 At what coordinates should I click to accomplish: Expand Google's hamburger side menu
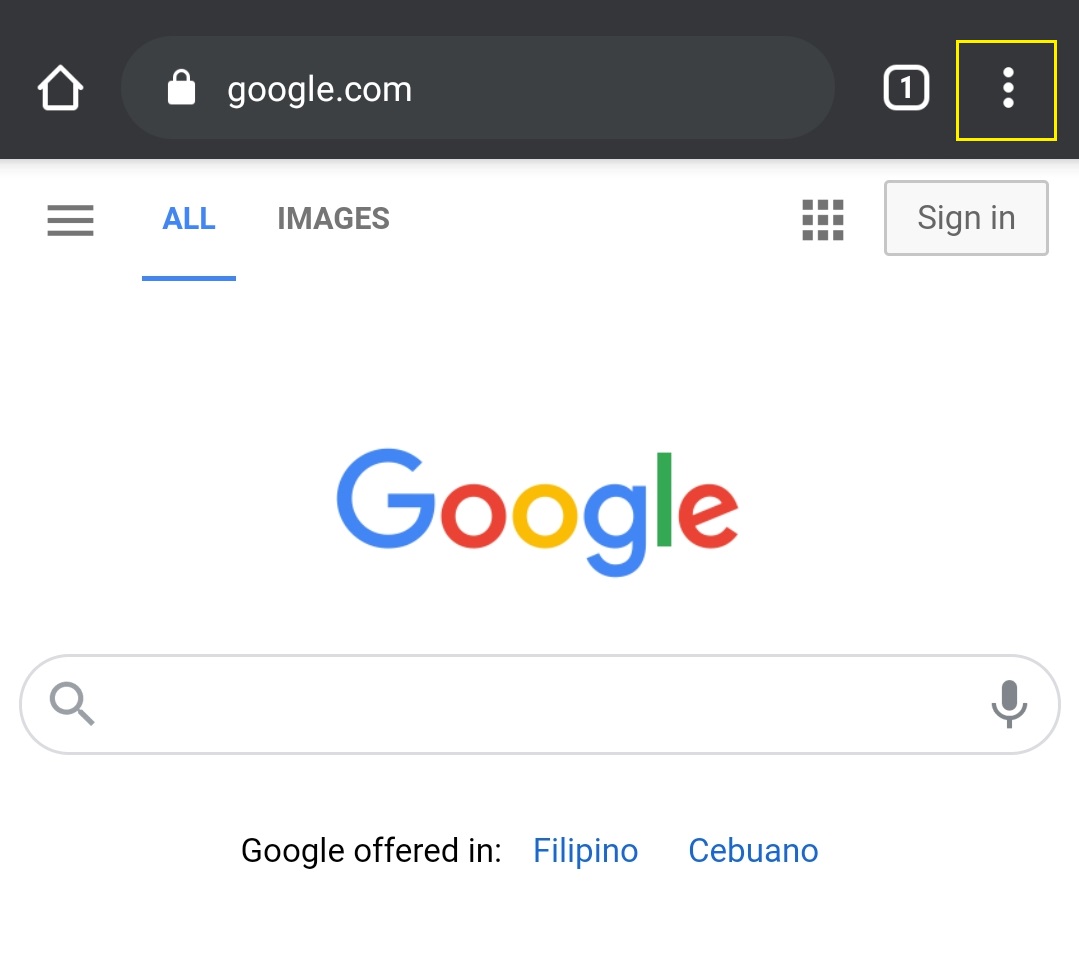tap(70, 219)
